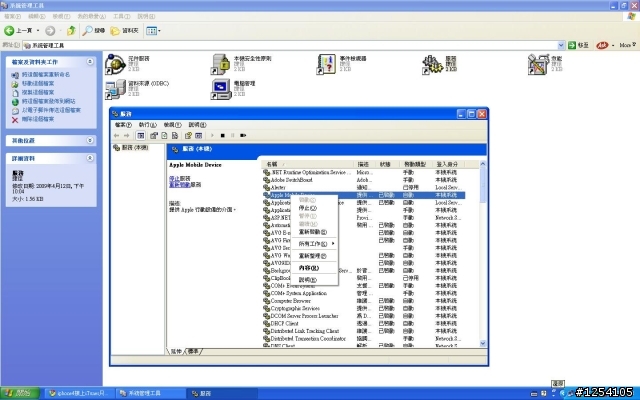Select the Cryptographic Services row
The width and height of the screenshot is (640, 400).
[x=363, y=309]
